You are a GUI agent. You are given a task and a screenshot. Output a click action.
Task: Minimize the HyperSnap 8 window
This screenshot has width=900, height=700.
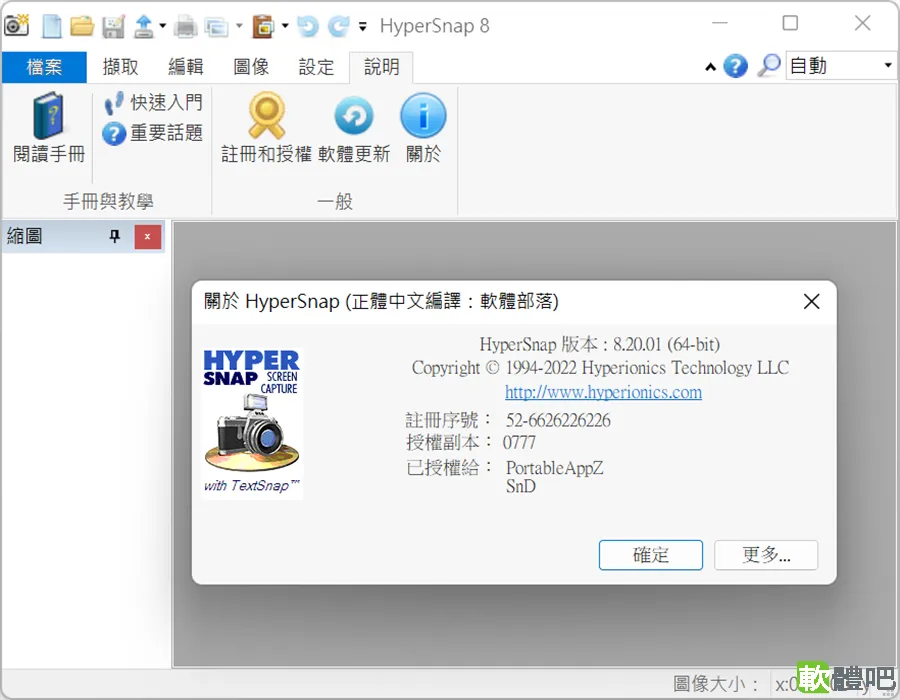(720, 23)
